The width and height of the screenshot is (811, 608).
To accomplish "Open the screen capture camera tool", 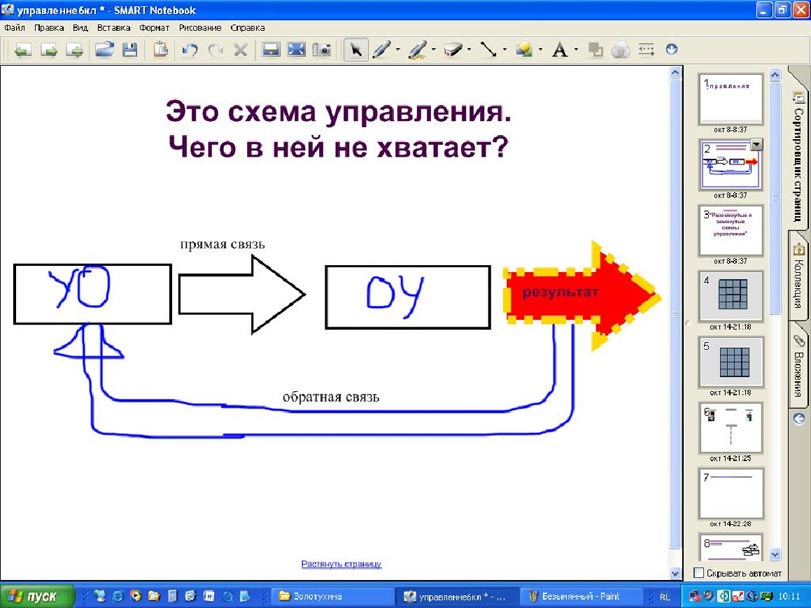I will tap(322, 49).
